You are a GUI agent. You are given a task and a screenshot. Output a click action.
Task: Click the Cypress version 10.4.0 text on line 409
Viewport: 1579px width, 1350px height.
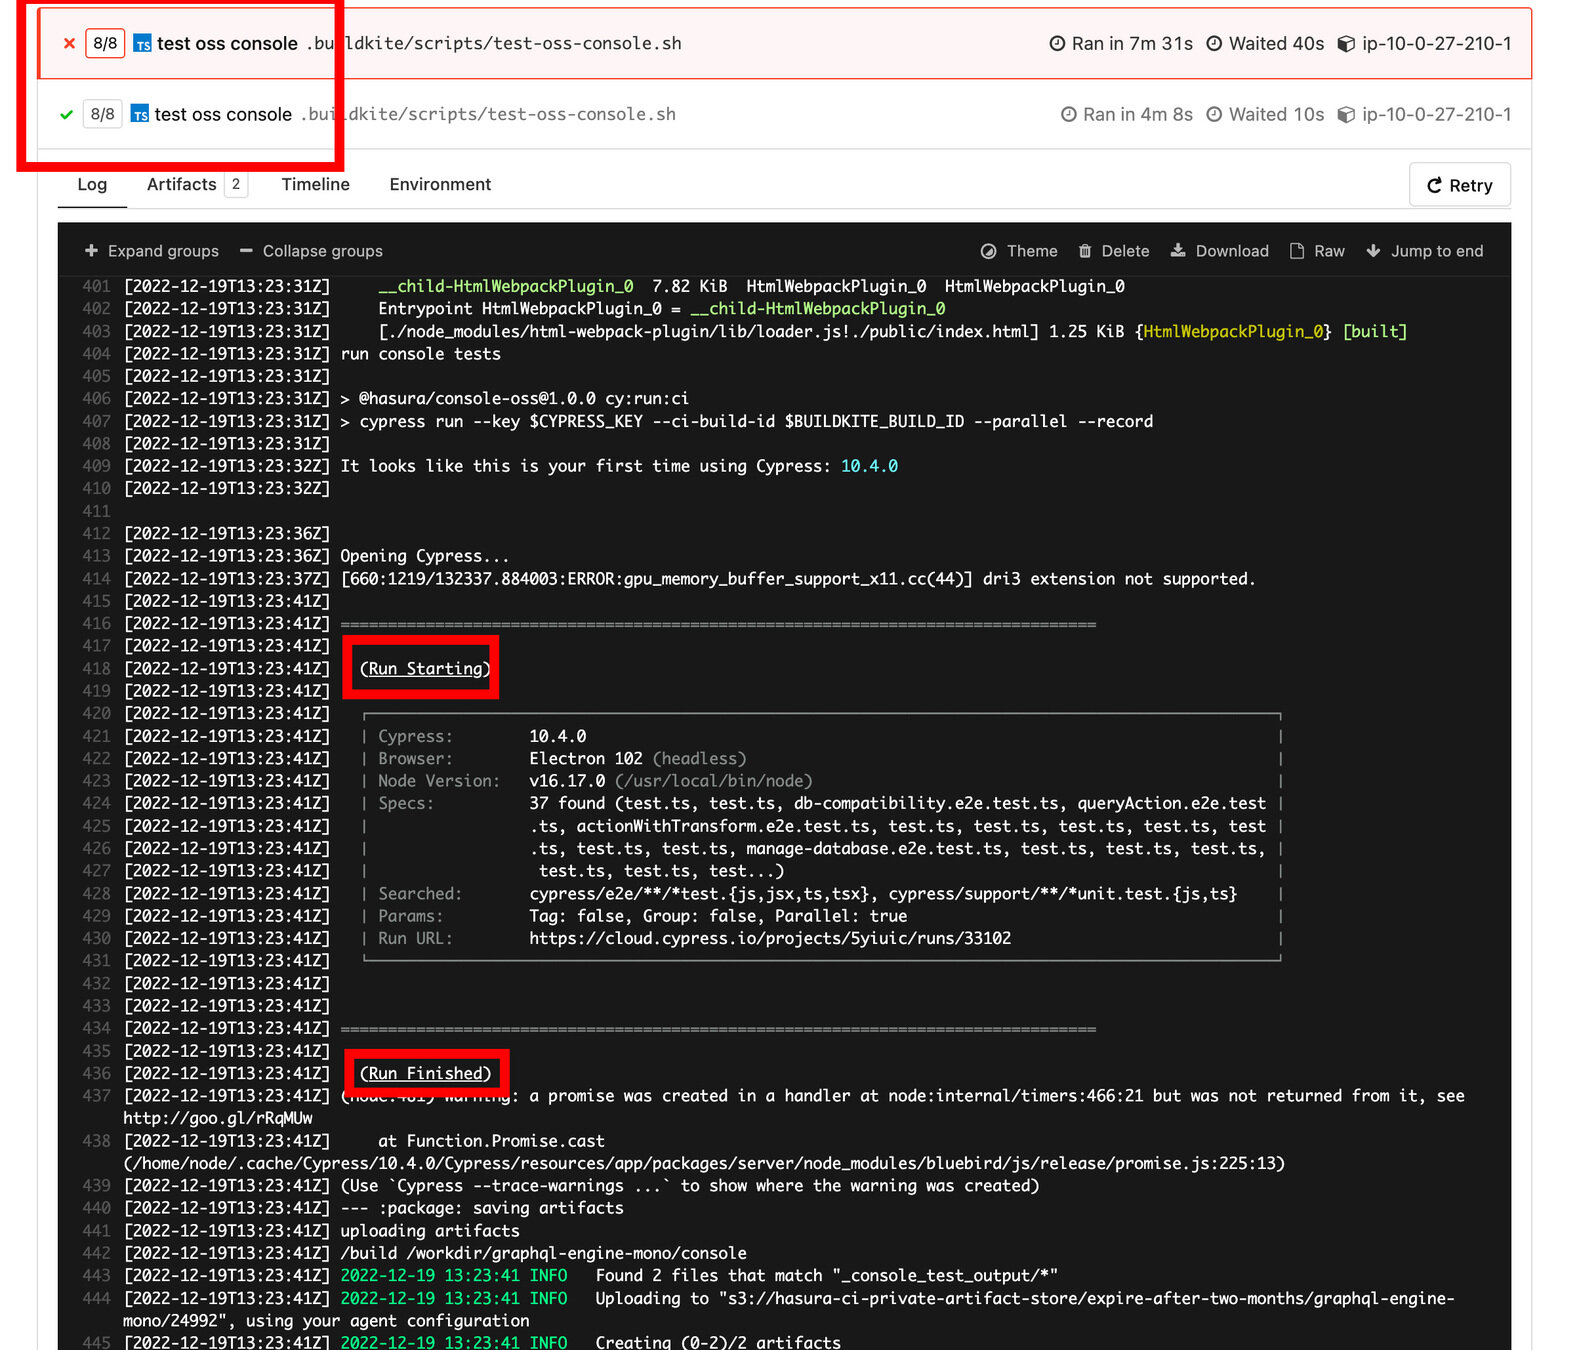click(x=869, y=466)
